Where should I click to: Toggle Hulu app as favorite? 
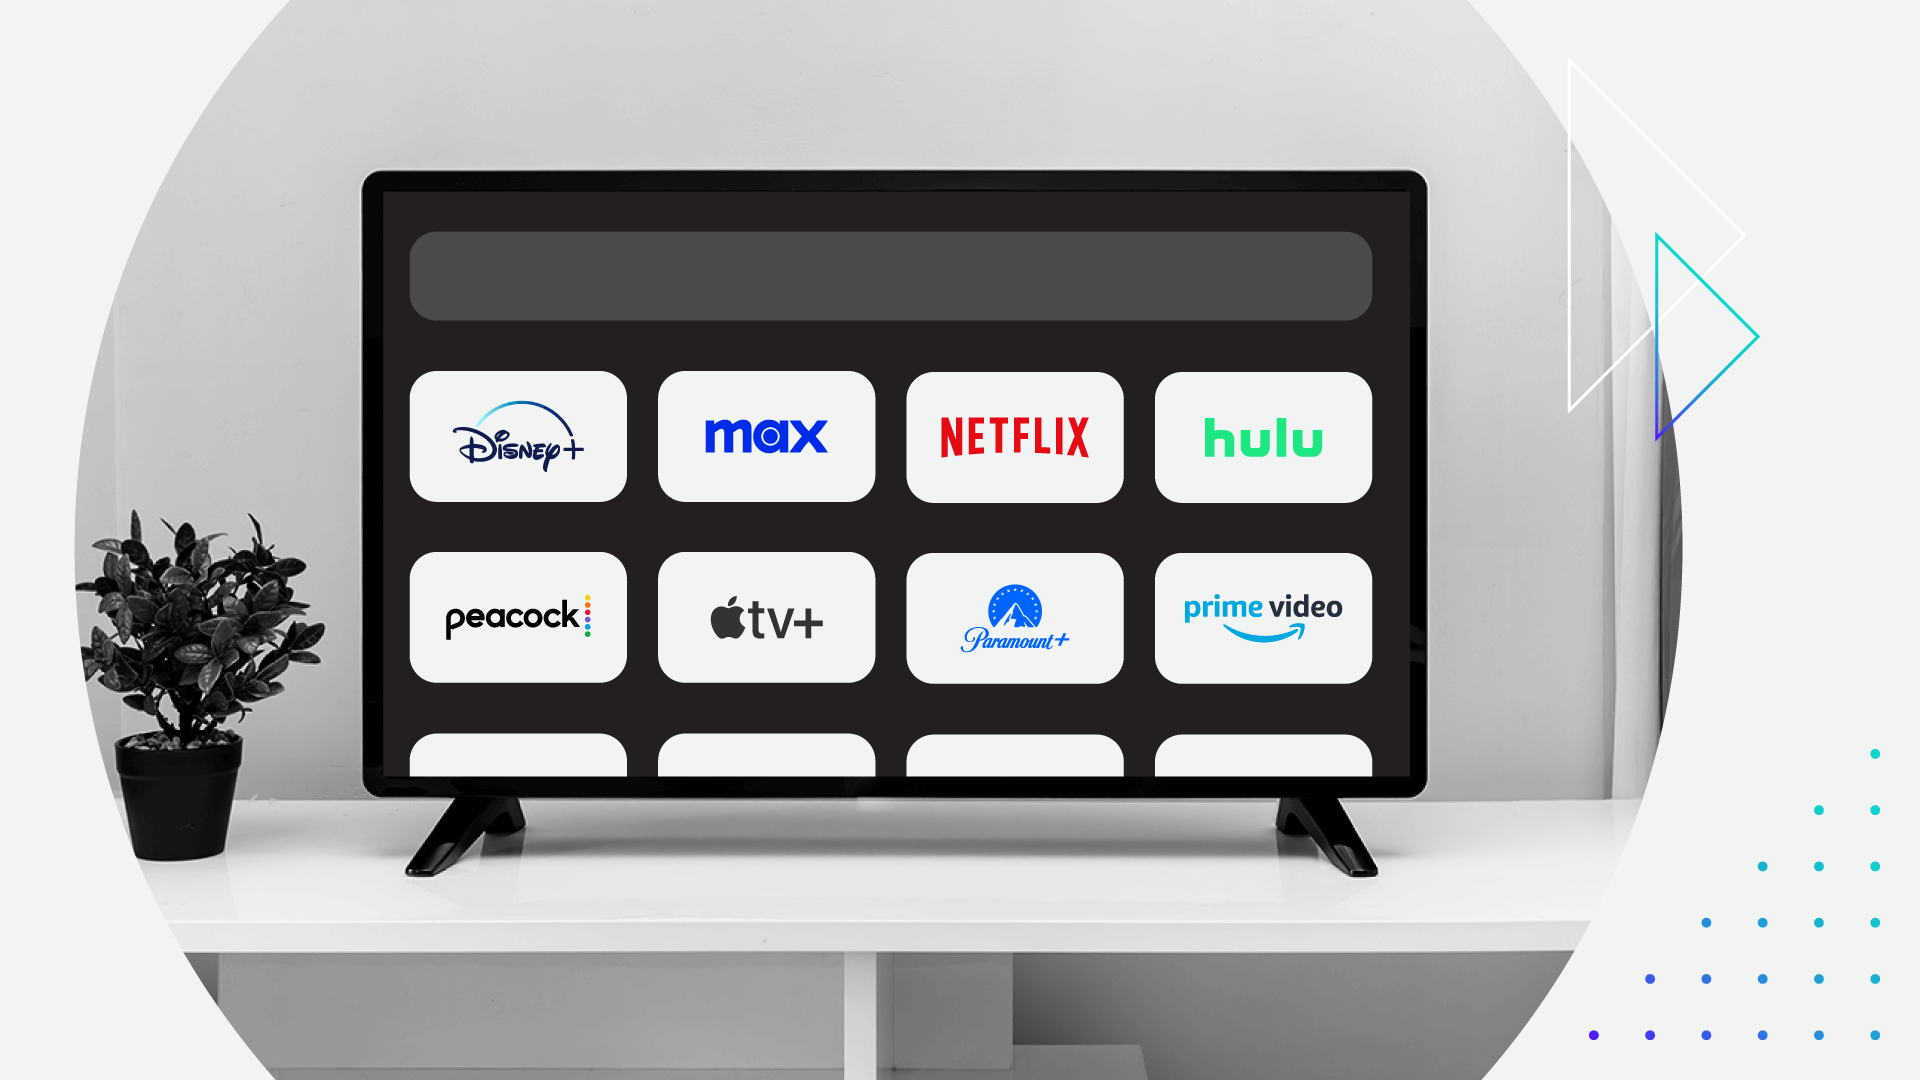(x=1263, y=435)
